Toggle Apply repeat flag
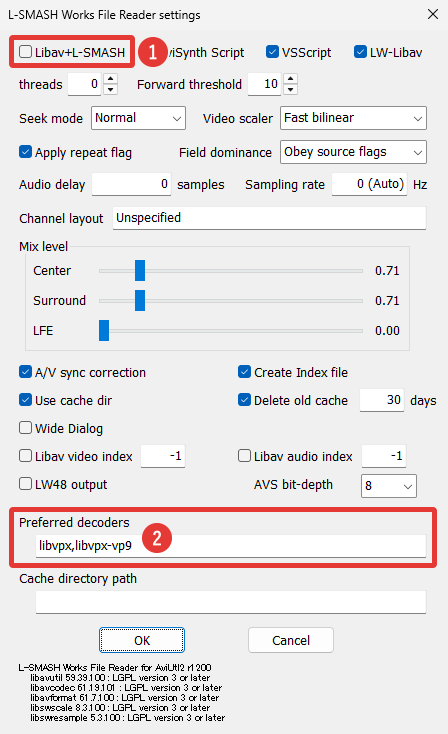Viewport: 448px width, 734px height. pyautogui.click(x=25, y=152)
